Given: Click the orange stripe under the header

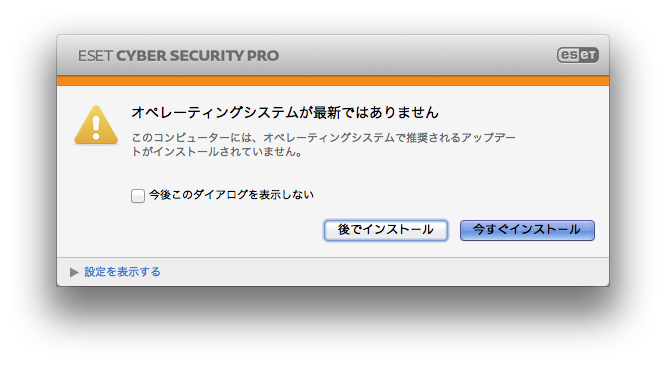Looking at the screenshot, I should pos(333,81).
